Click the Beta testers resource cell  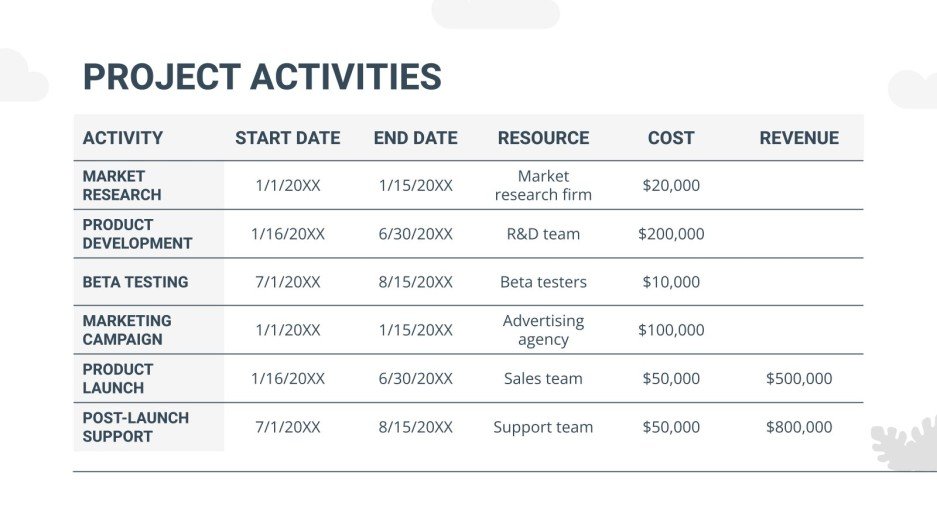[543, 282]
